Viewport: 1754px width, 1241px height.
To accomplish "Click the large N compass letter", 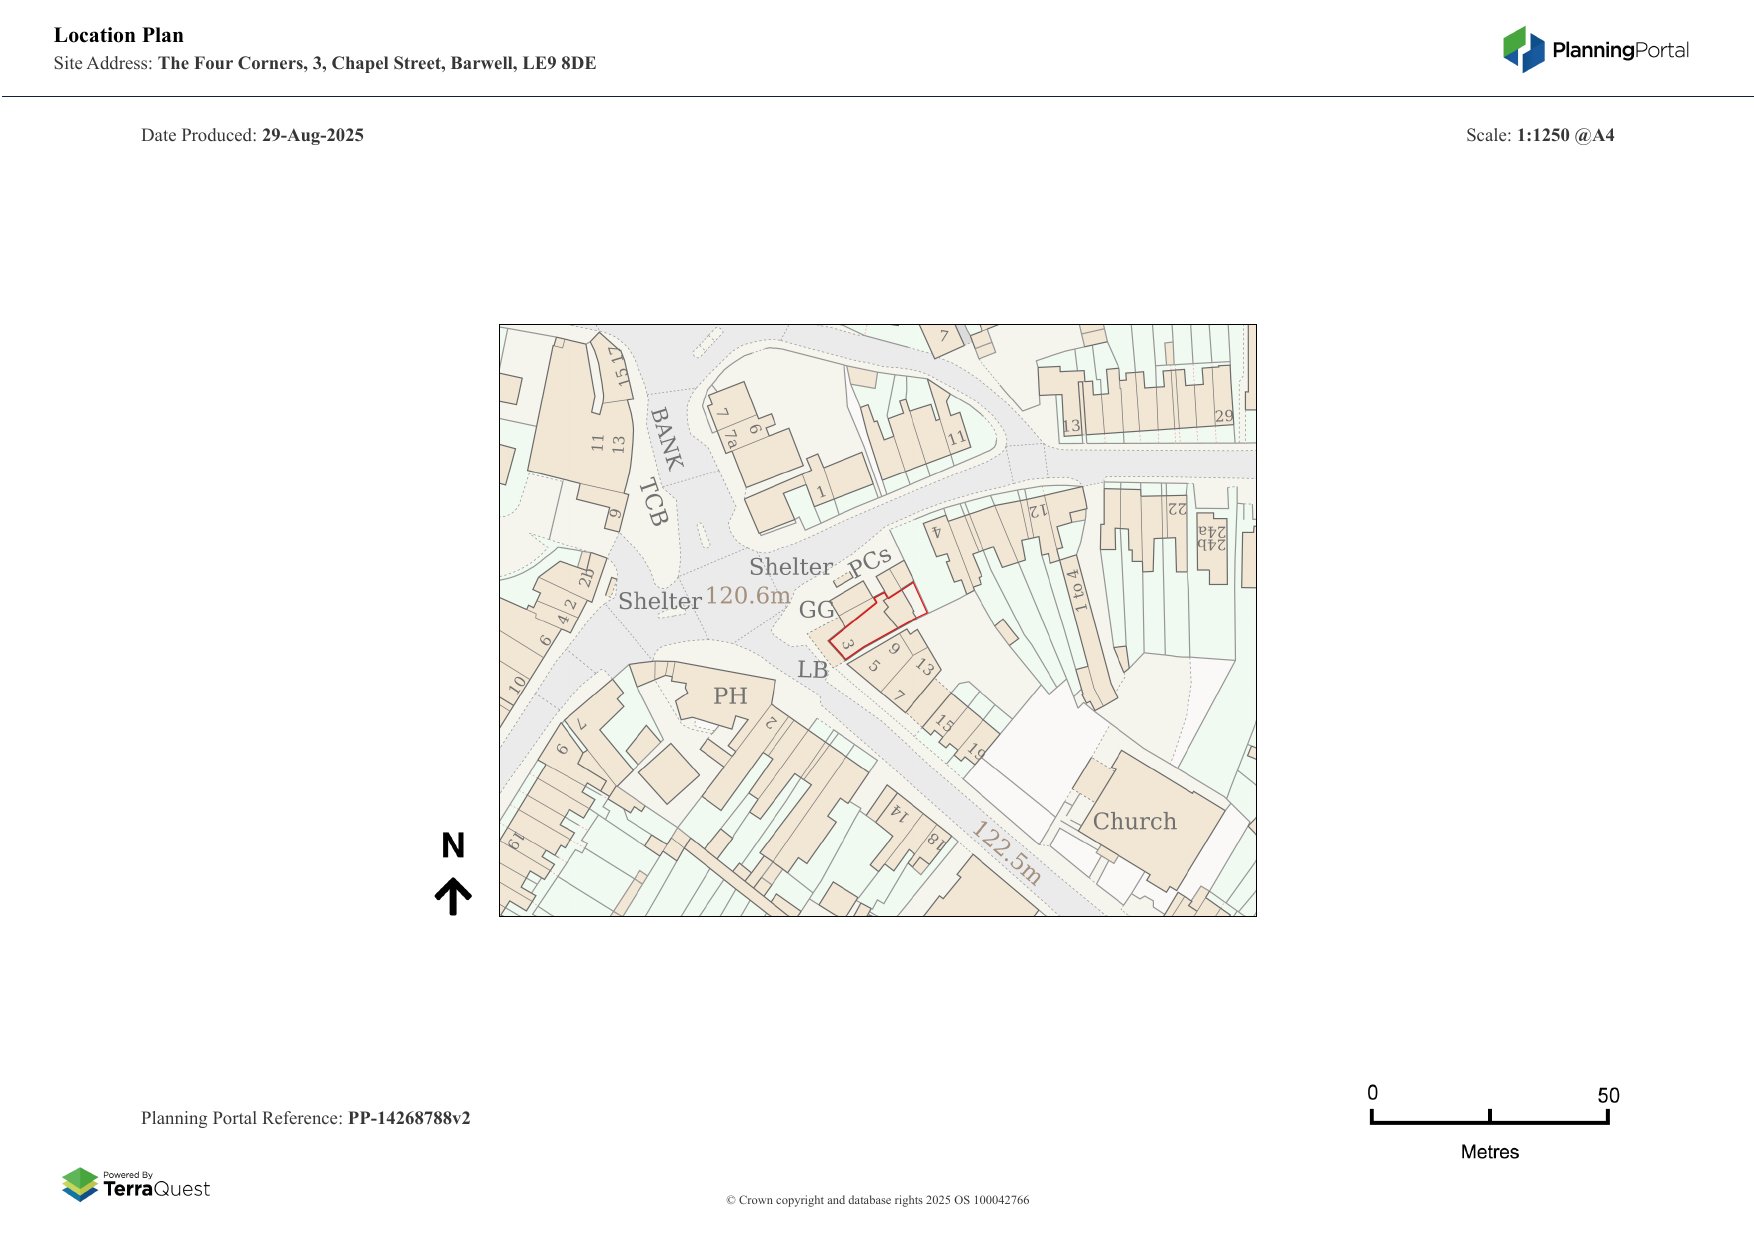I will coord(453,846).
